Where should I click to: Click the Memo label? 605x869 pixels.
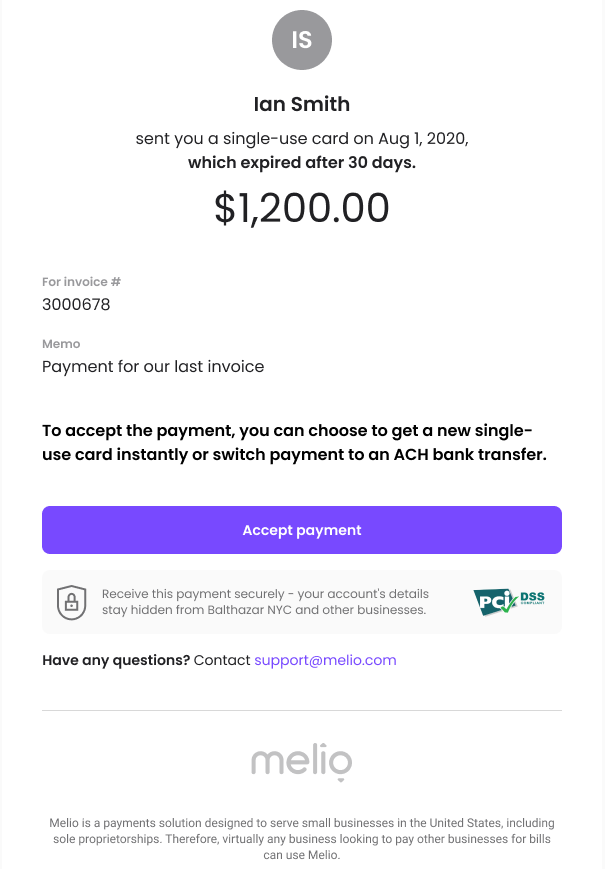[61, 344]
